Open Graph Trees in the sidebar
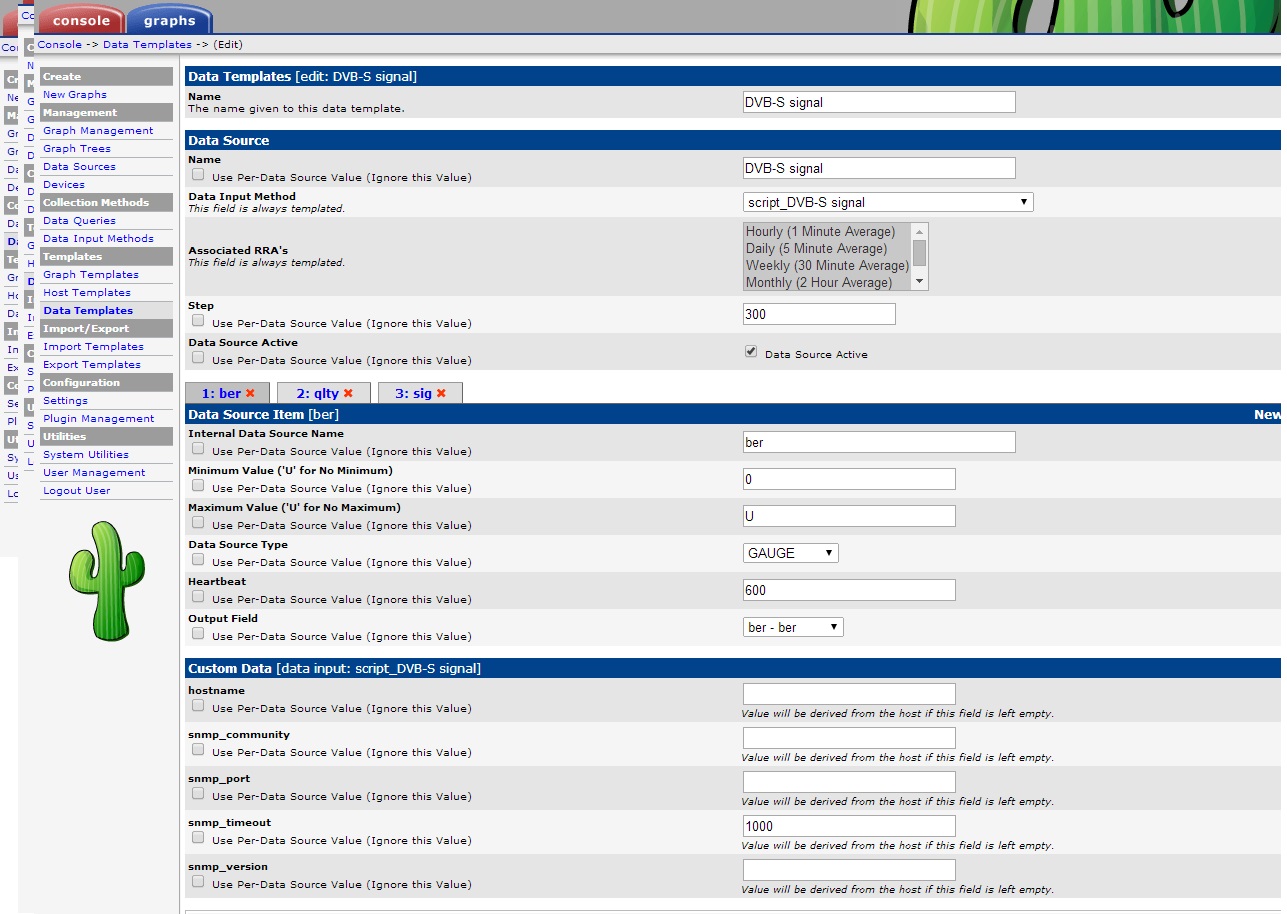 [77, 149]
